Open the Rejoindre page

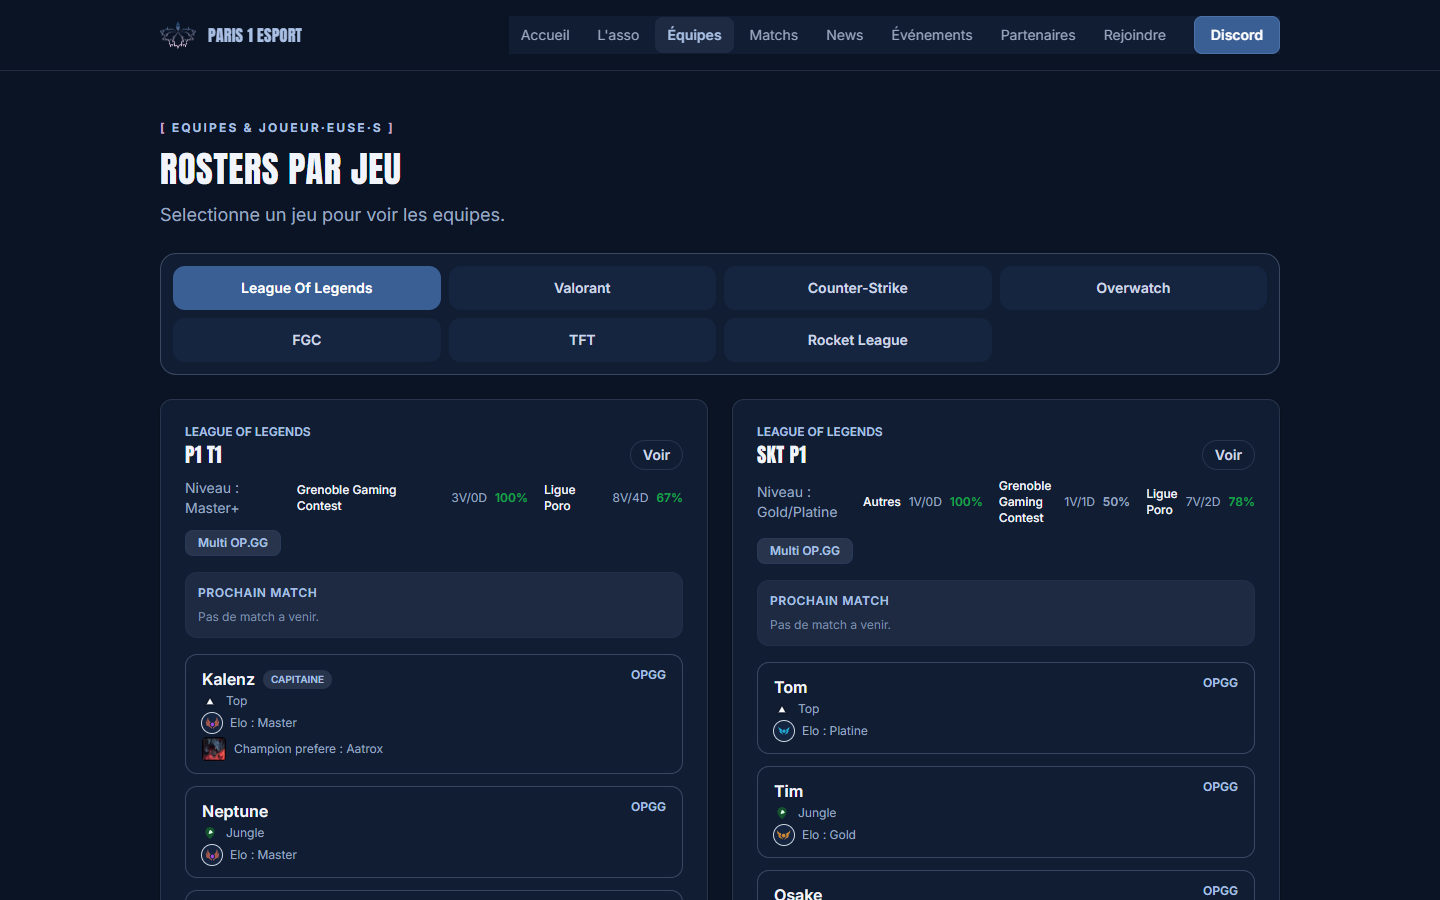[1135, 35]
